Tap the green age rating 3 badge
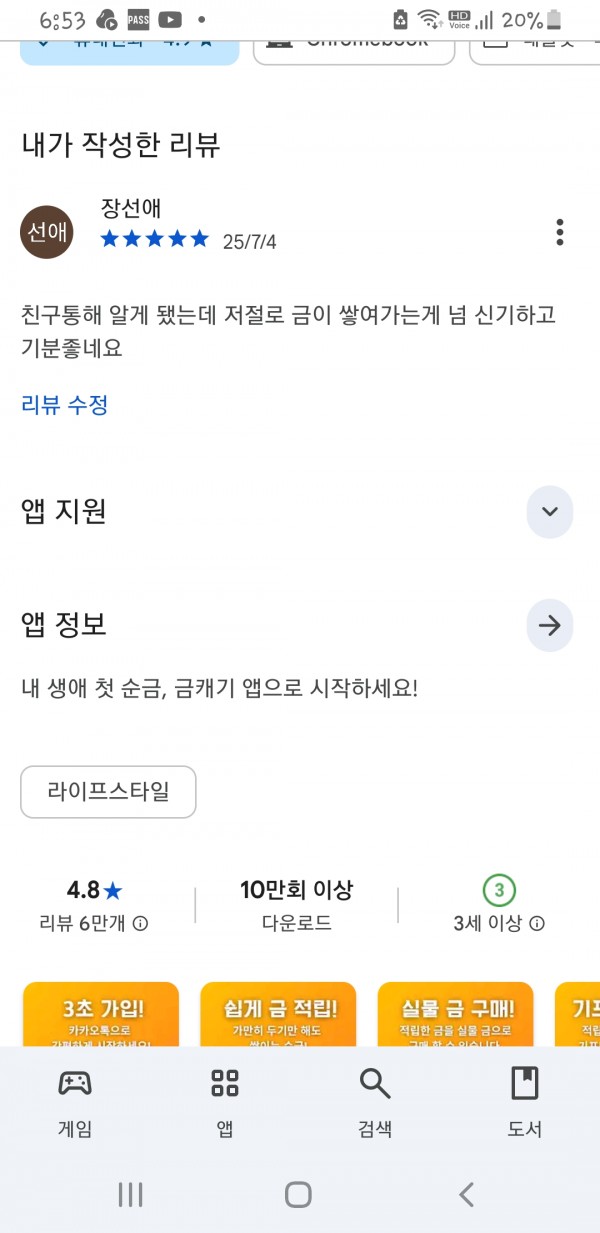This screenshot has height=1233, width=600. pyautogui.click(x=499, y=889)
